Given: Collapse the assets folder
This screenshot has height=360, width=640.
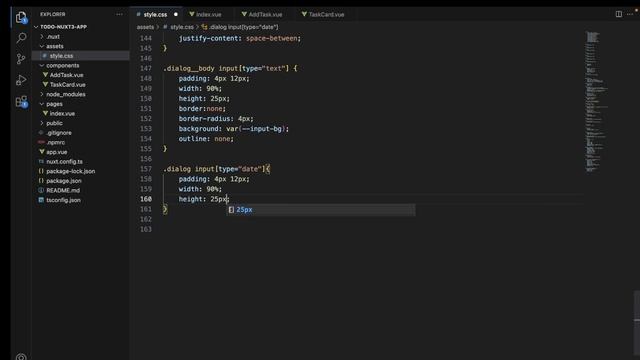Looking at the screenshot, I should click(x=55, y=46).
